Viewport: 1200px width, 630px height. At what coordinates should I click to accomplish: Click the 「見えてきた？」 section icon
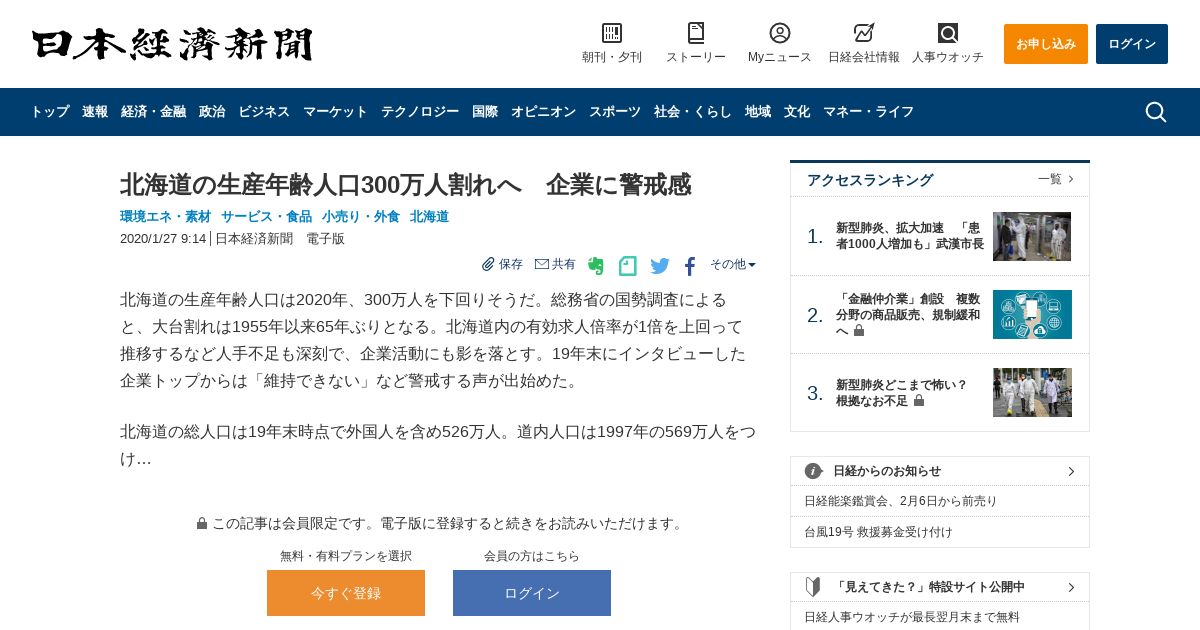(x=813, y=587)
